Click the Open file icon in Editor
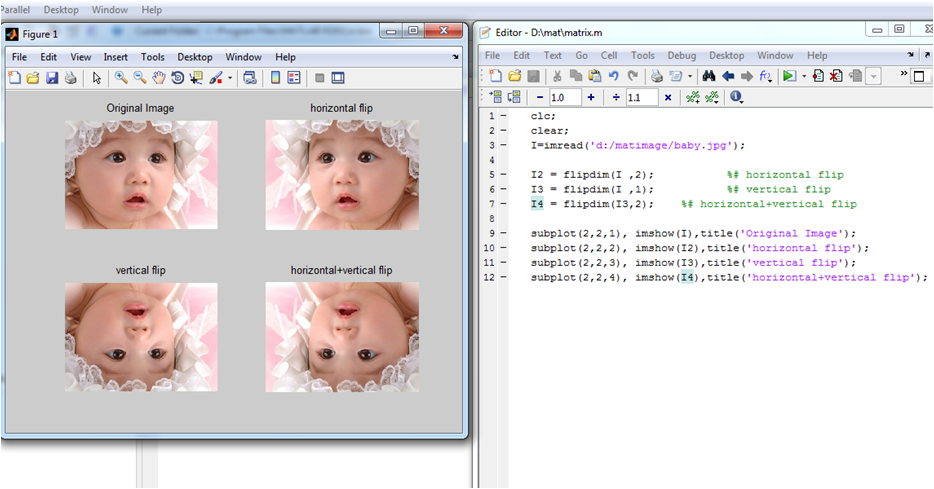934x489 pixels. tap(515, 76)
